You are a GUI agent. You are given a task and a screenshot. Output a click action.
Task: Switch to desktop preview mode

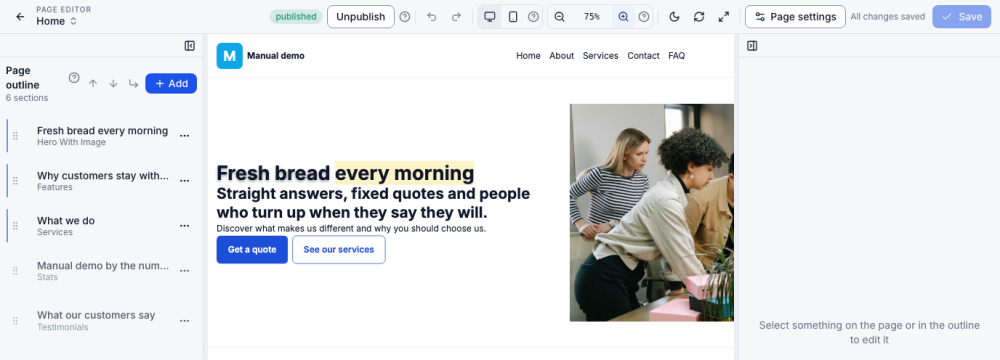click(x=490, y=17)
